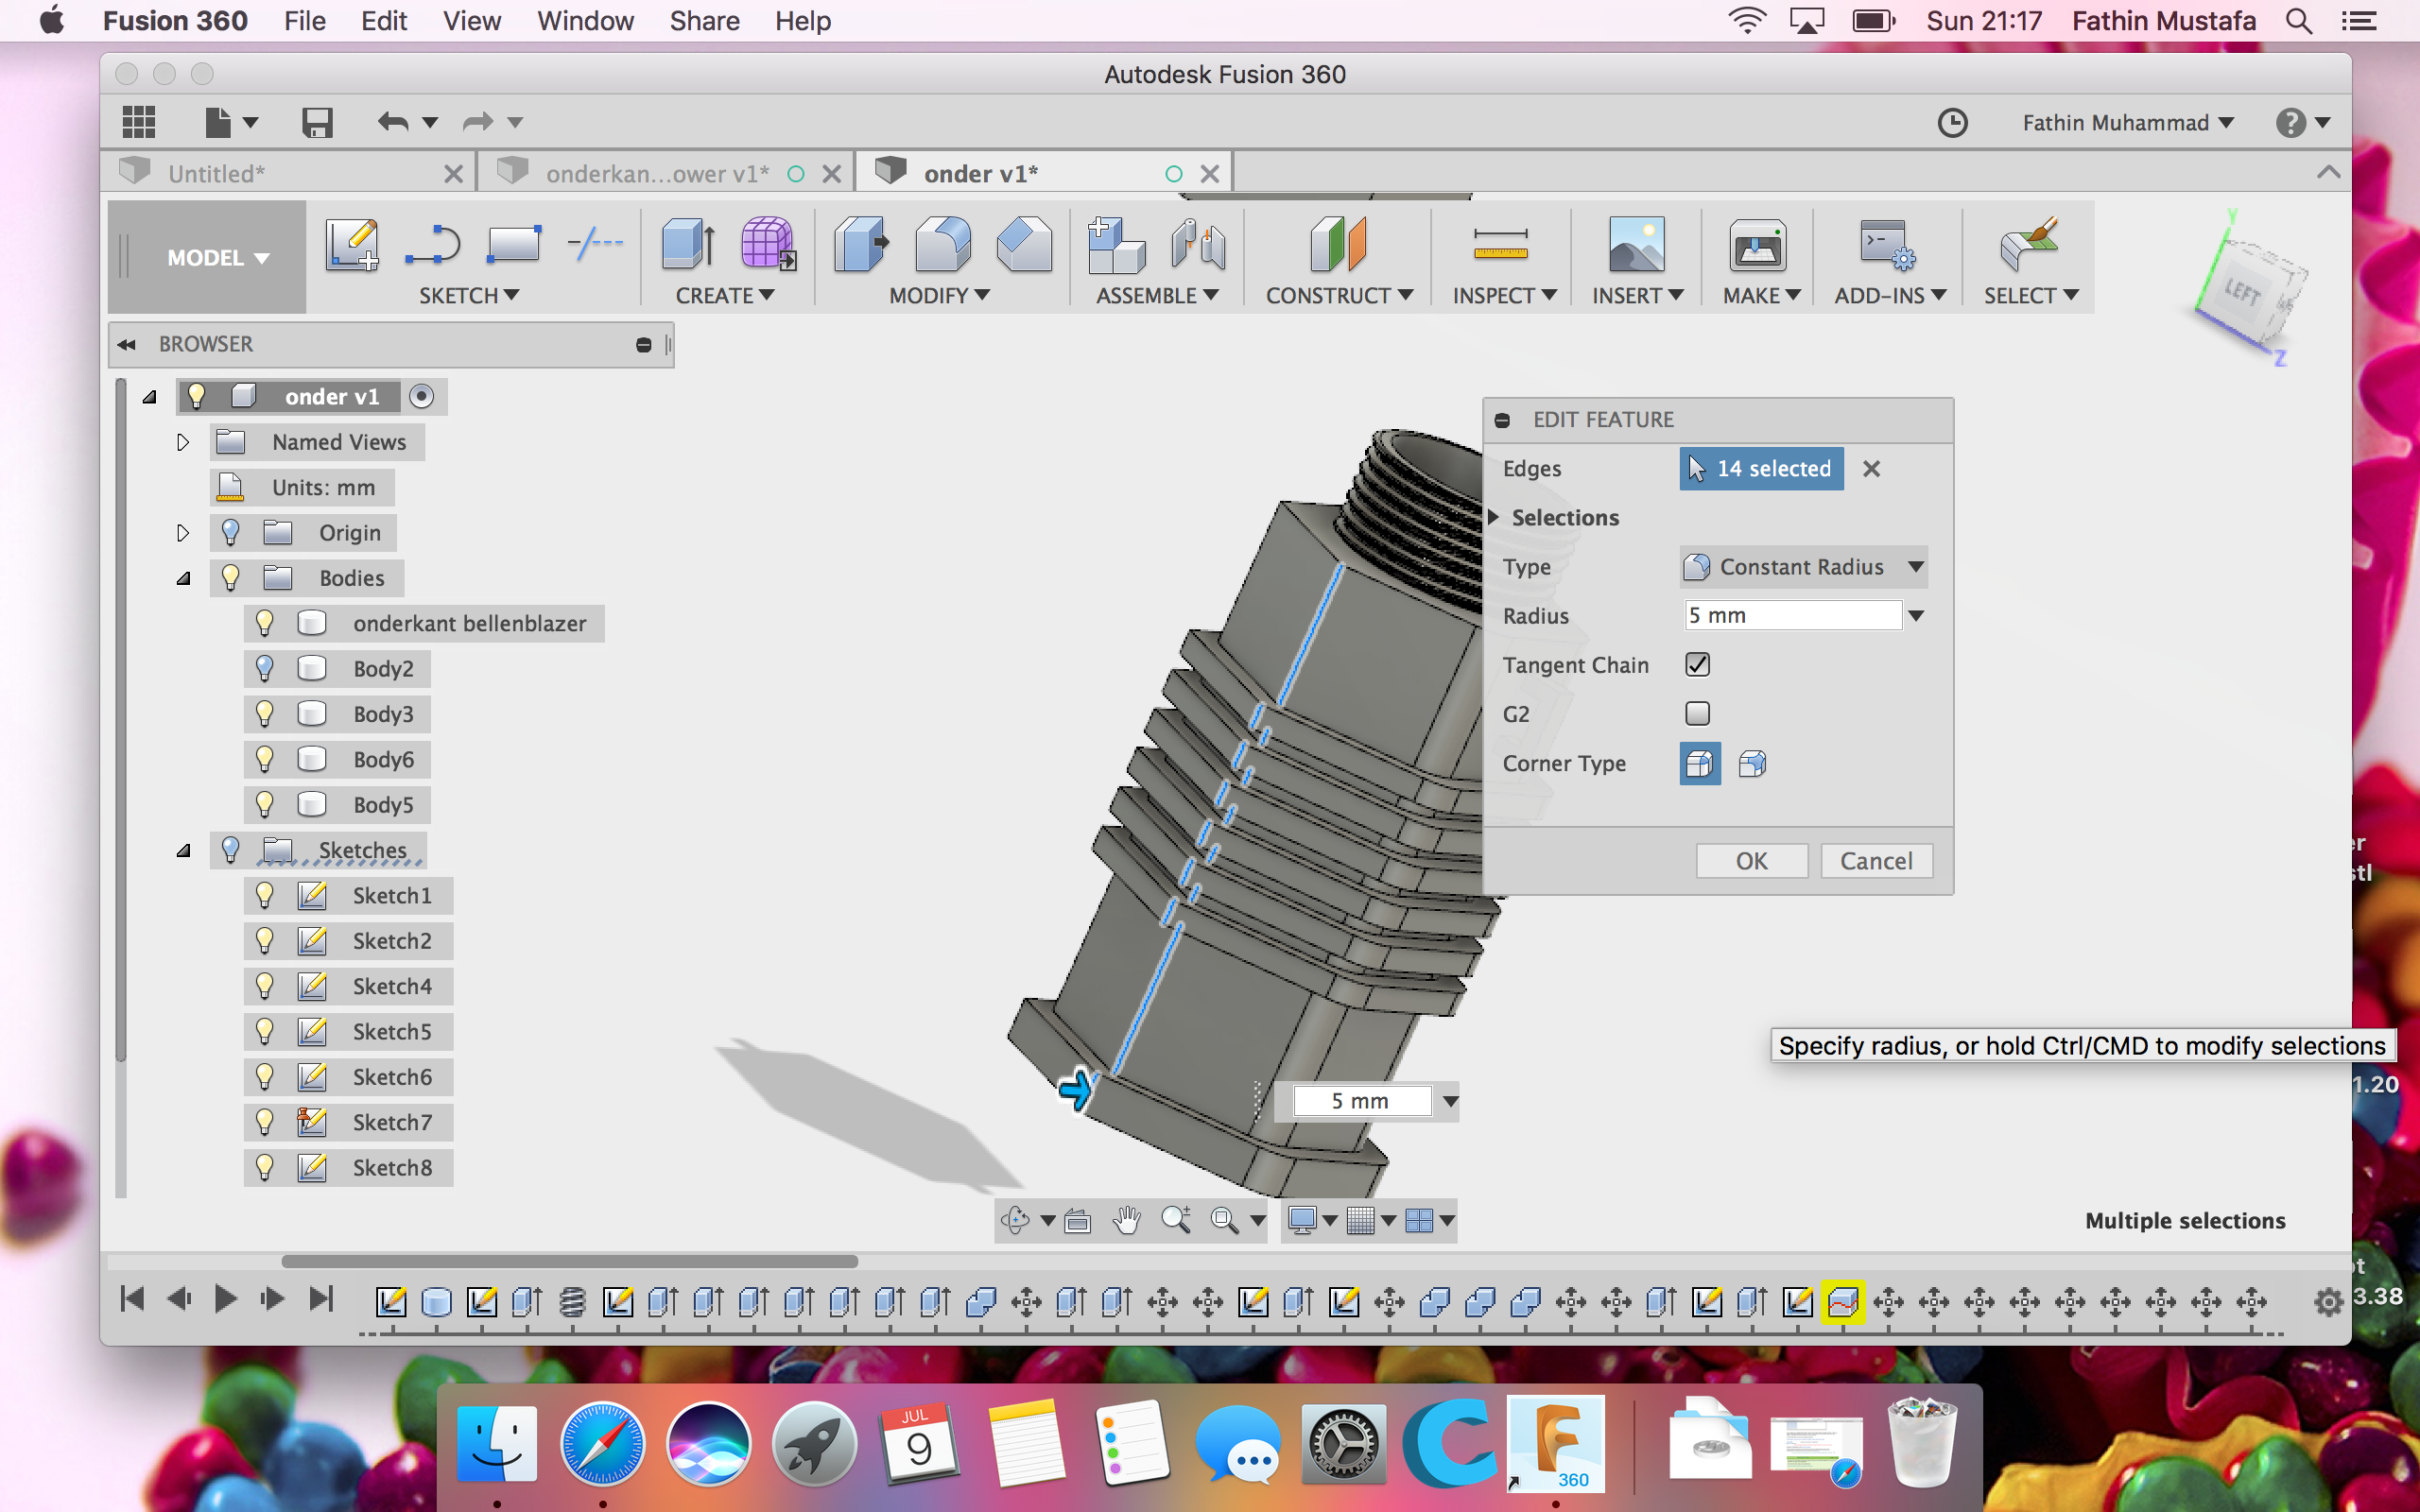Click the Create Sketch icon

[x=352, y=245]
